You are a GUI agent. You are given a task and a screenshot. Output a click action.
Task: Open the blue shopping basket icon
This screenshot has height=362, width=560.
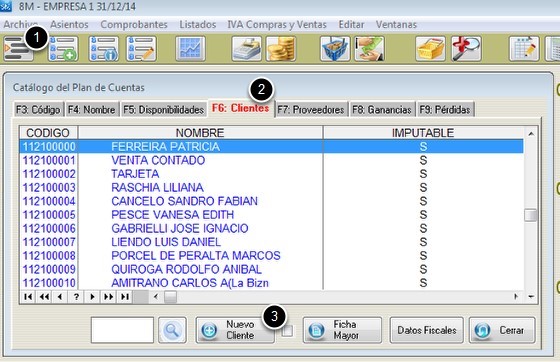point(335,49)
